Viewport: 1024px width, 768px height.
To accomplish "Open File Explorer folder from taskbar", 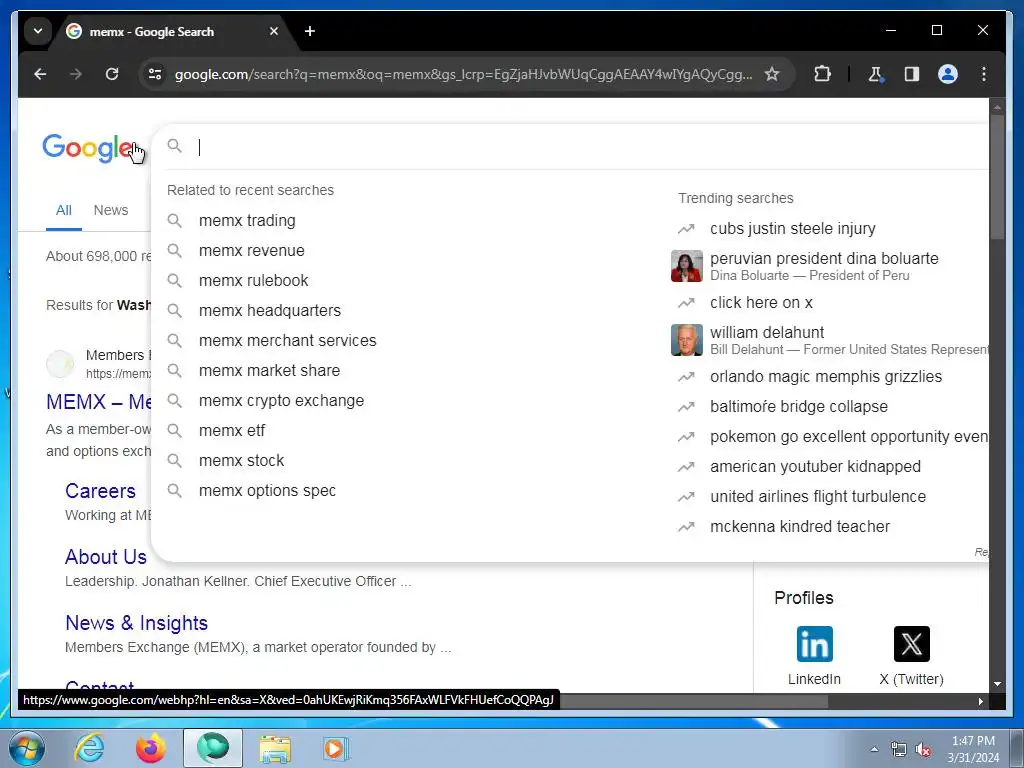I will click(275, 748).
